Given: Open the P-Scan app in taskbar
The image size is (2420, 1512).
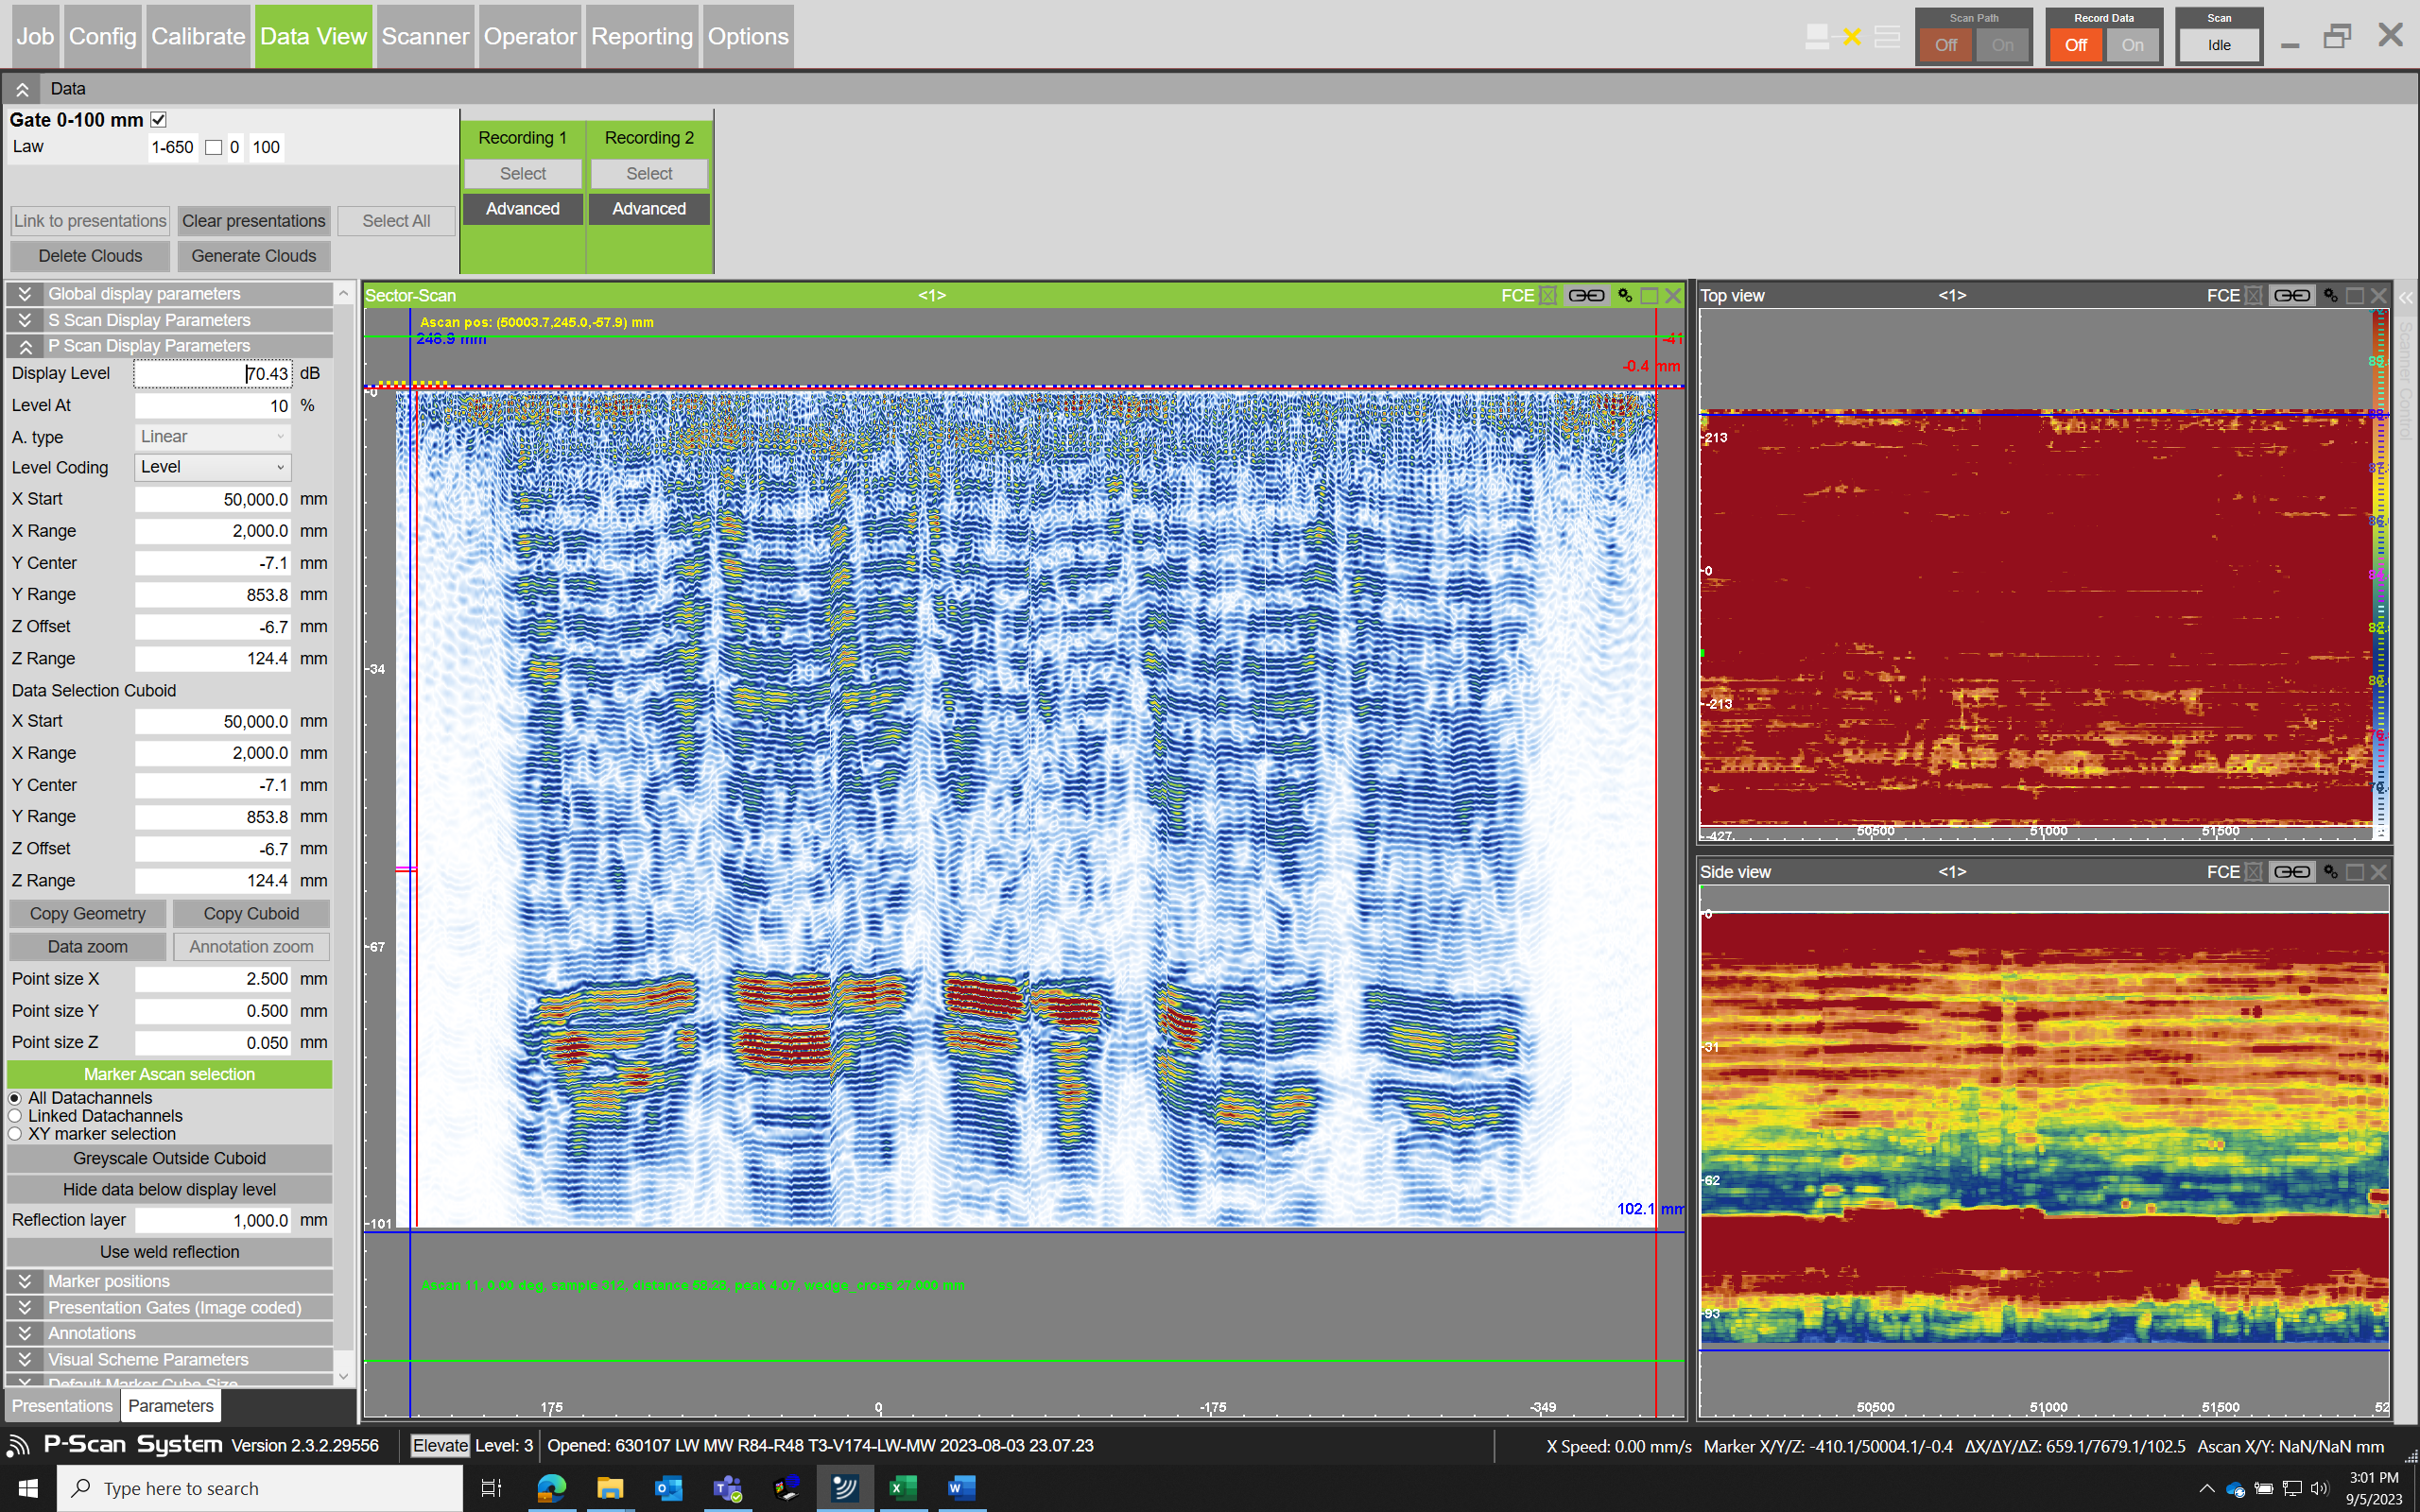Looking at the screenshot, I should pos(845,1488).
